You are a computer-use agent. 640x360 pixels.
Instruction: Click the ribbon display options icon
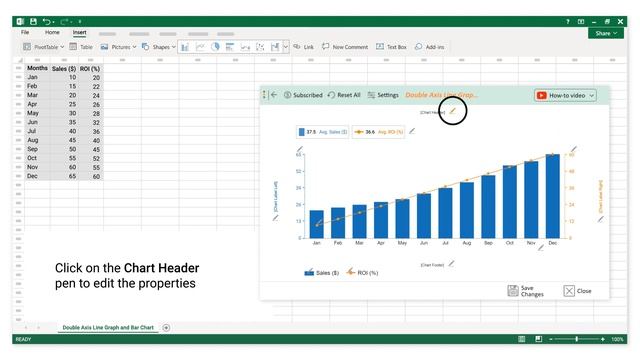(x=581, y=22)
